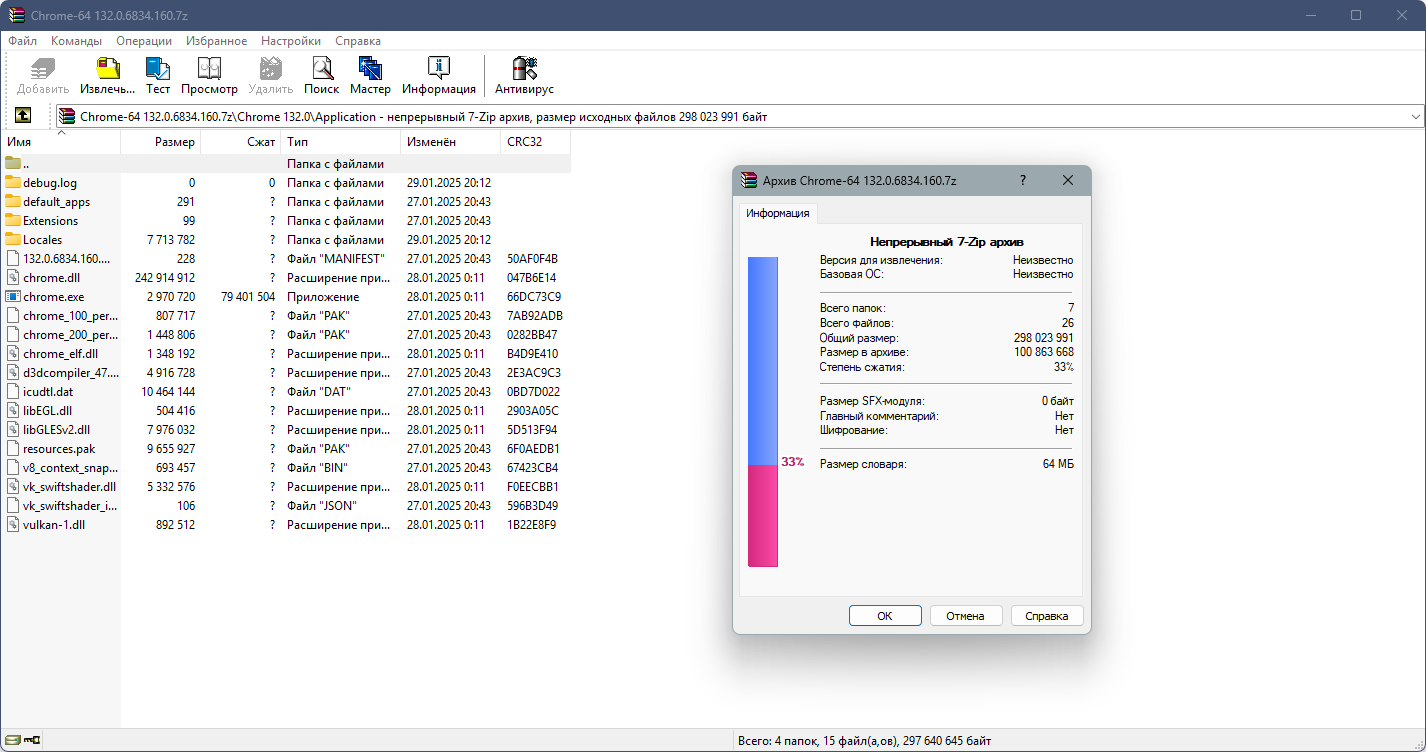Click the Extract (Извлечь) toolbar icon
This screenshot has width=1426, height=752.
[x=107, y=75]
